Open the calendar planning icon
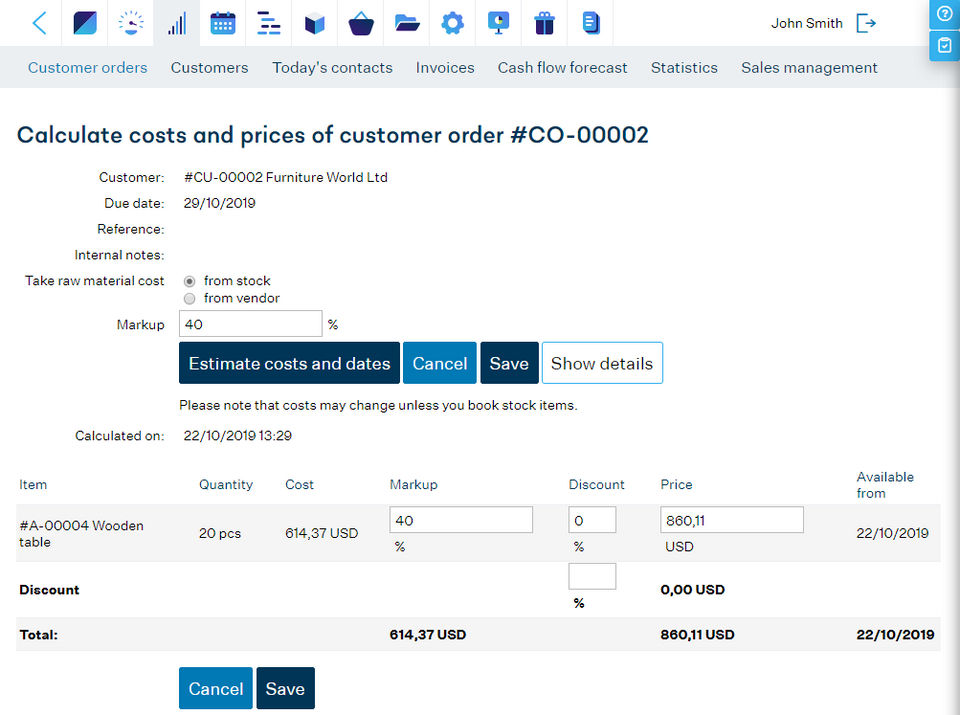The width and height of the screenshot is (960, 715). point(223,23)
